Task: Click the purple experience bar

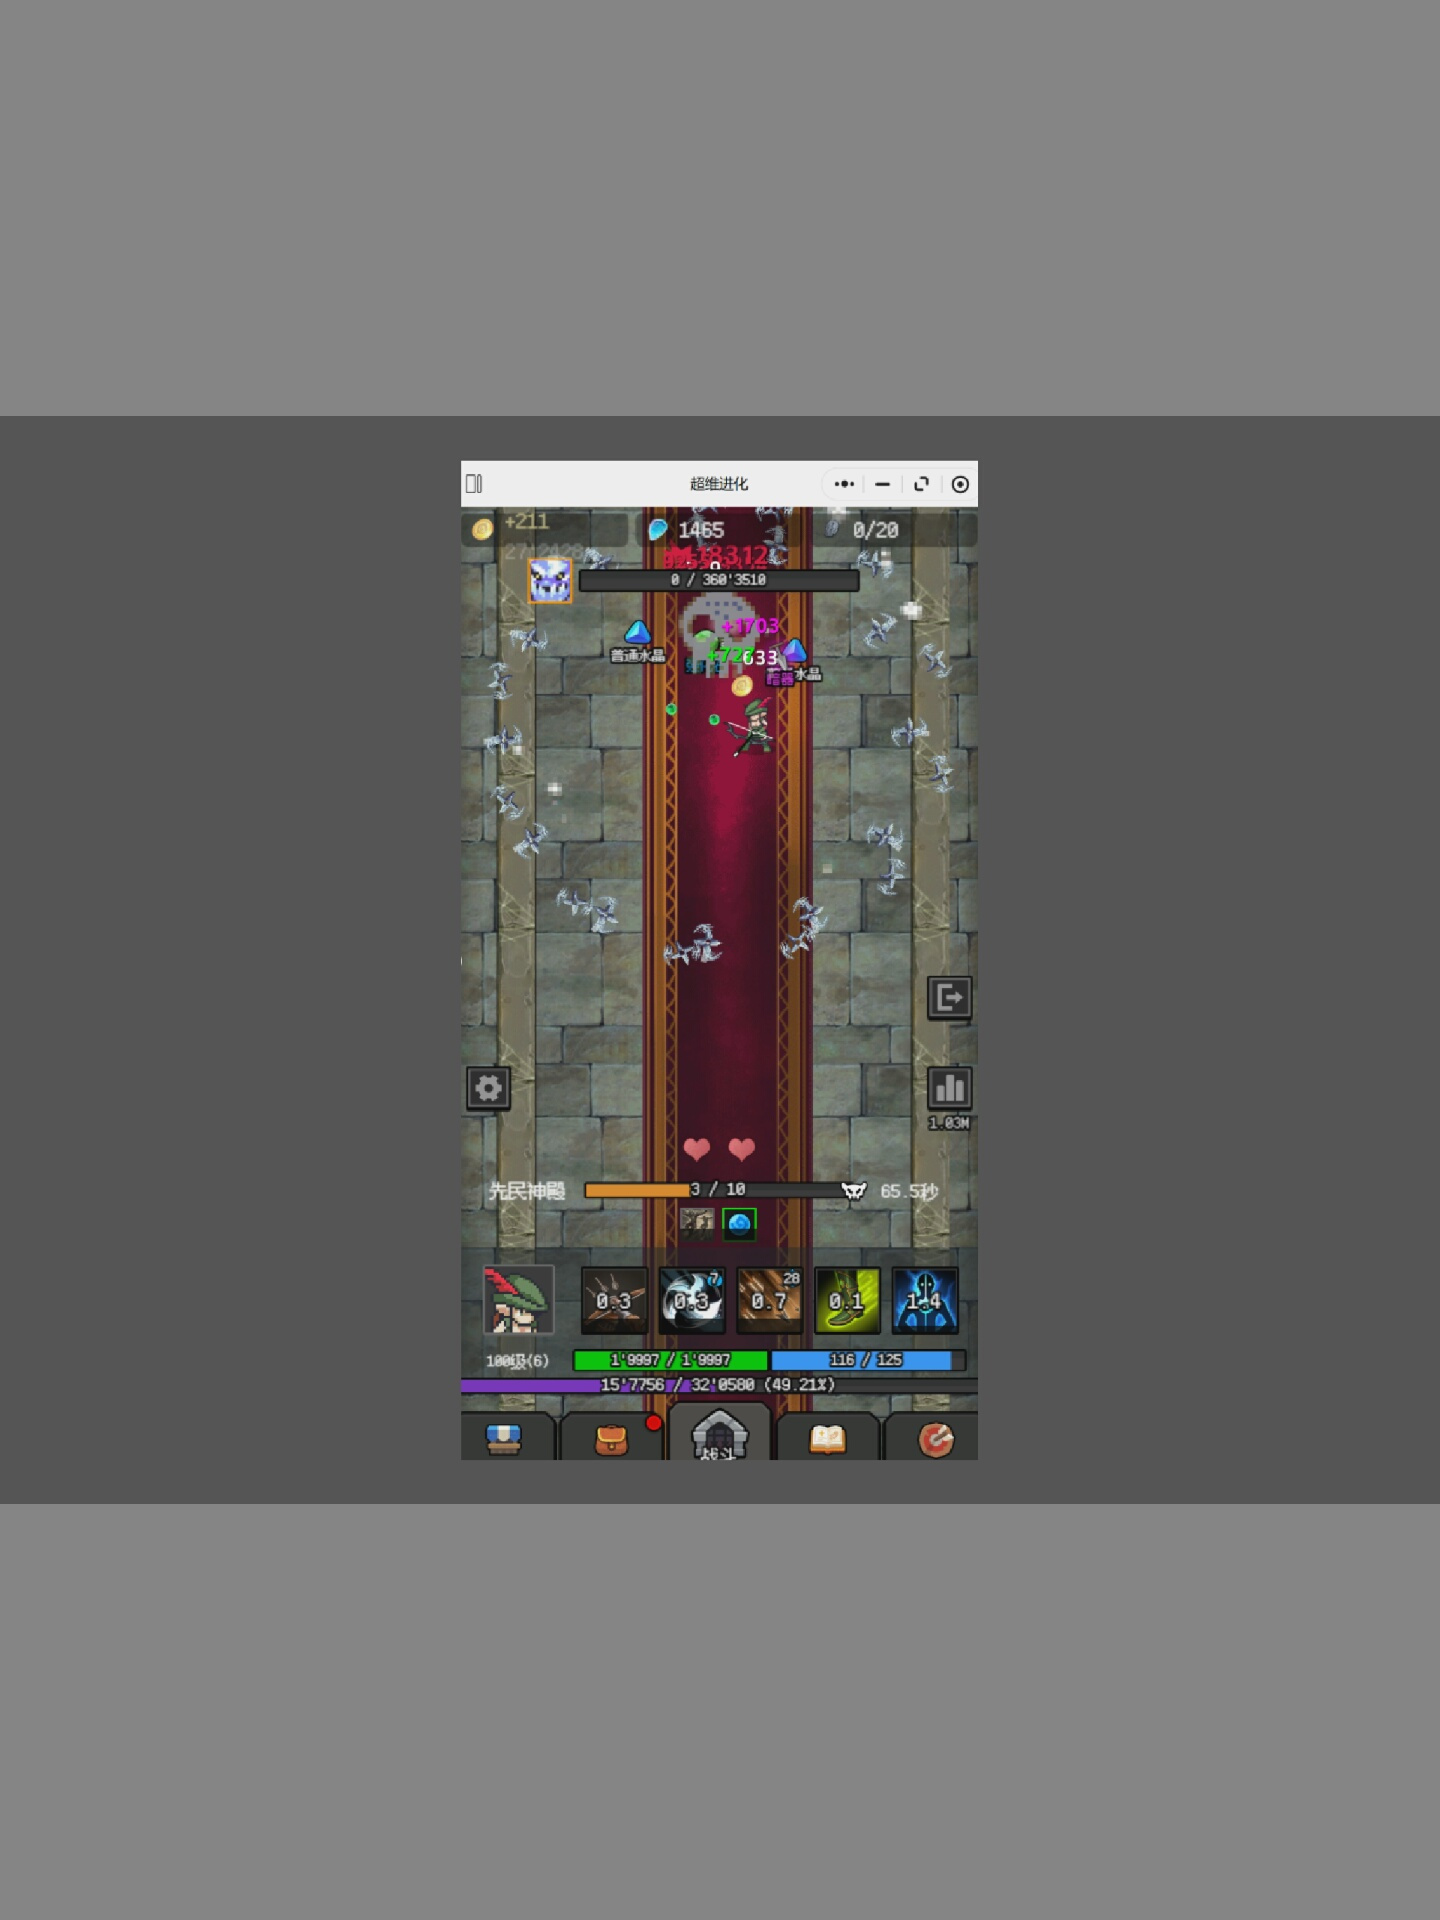Action: (x=719, y=1385)
